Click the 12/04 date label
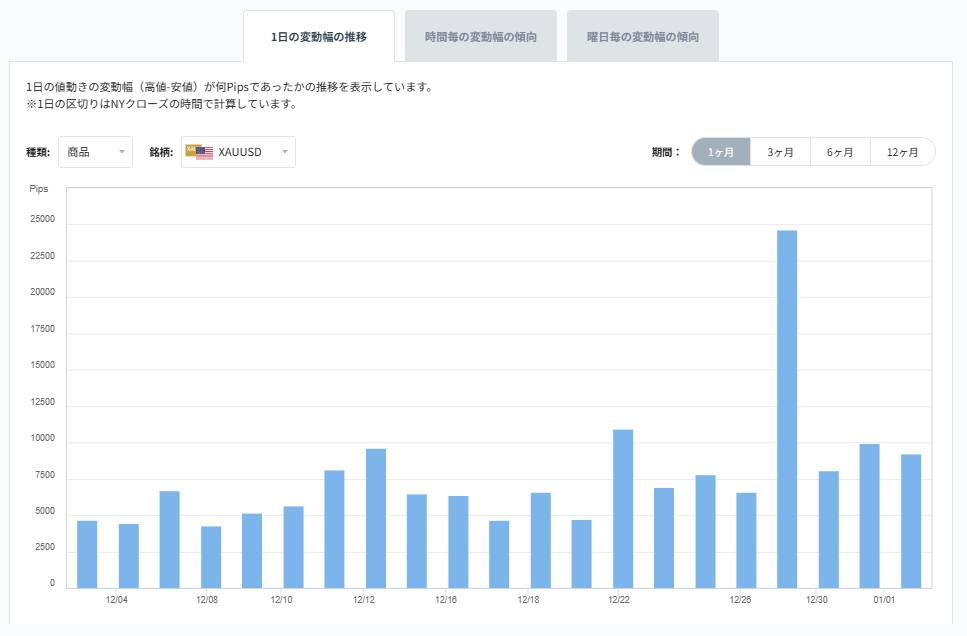The height and width of the screenshot is (636, 967). pos(115,597)
